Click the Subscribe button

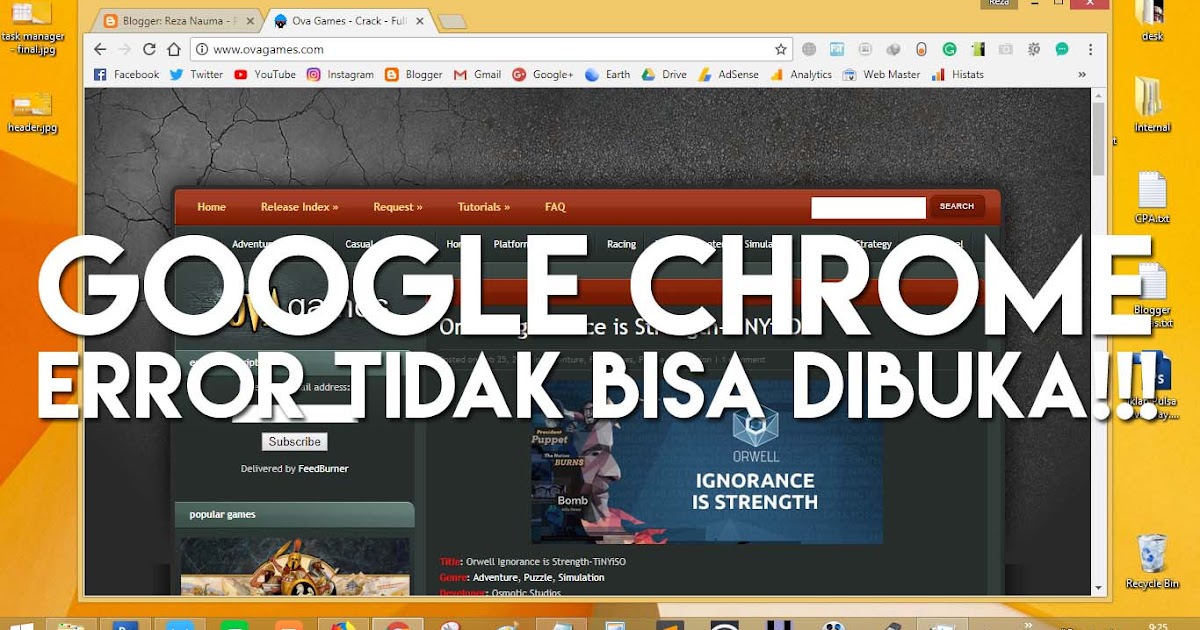295,441
